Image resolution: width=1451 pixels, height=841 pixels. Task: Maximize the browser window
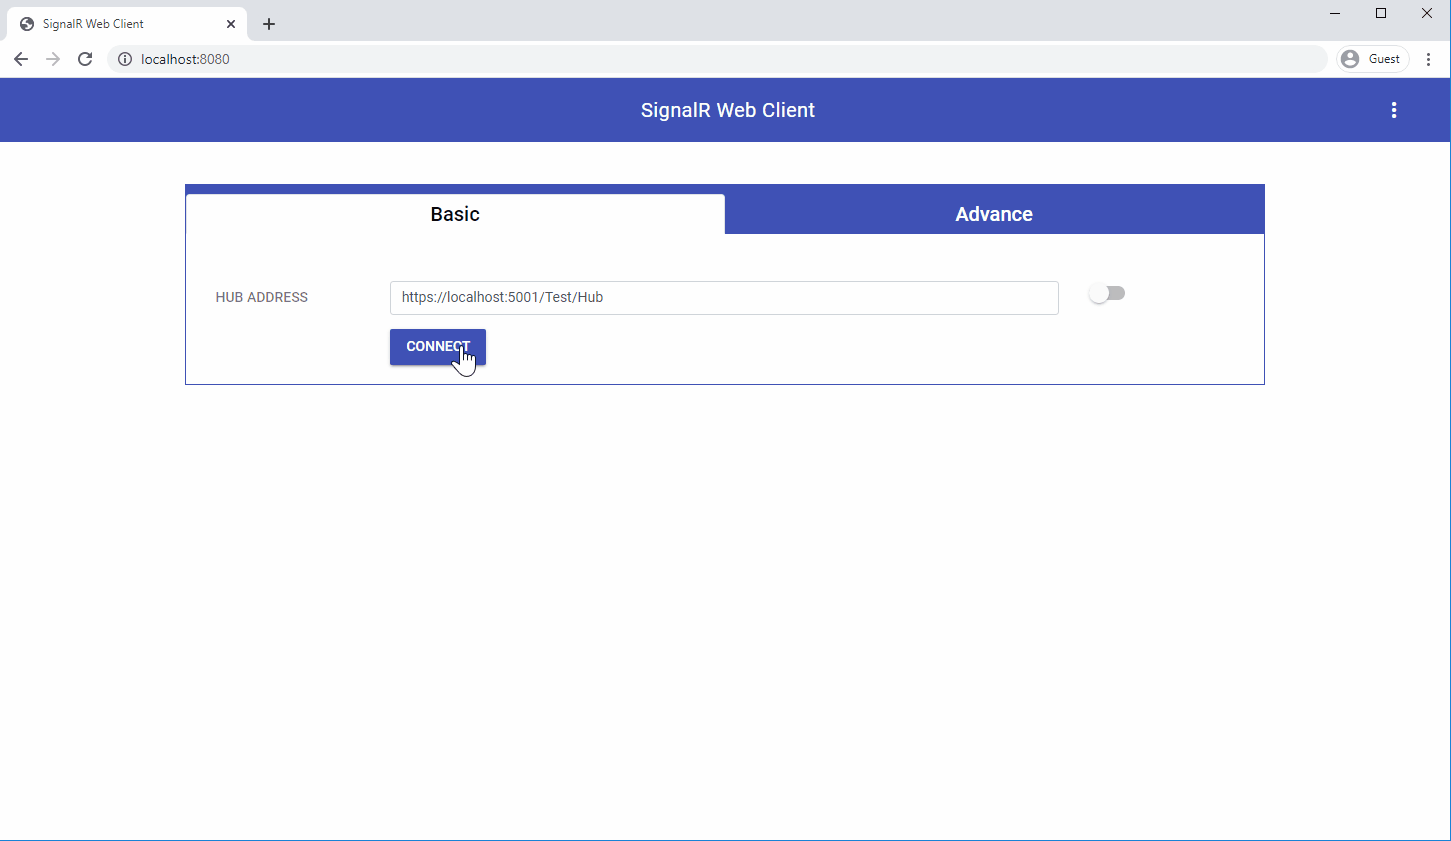(x=1381, y=13)
